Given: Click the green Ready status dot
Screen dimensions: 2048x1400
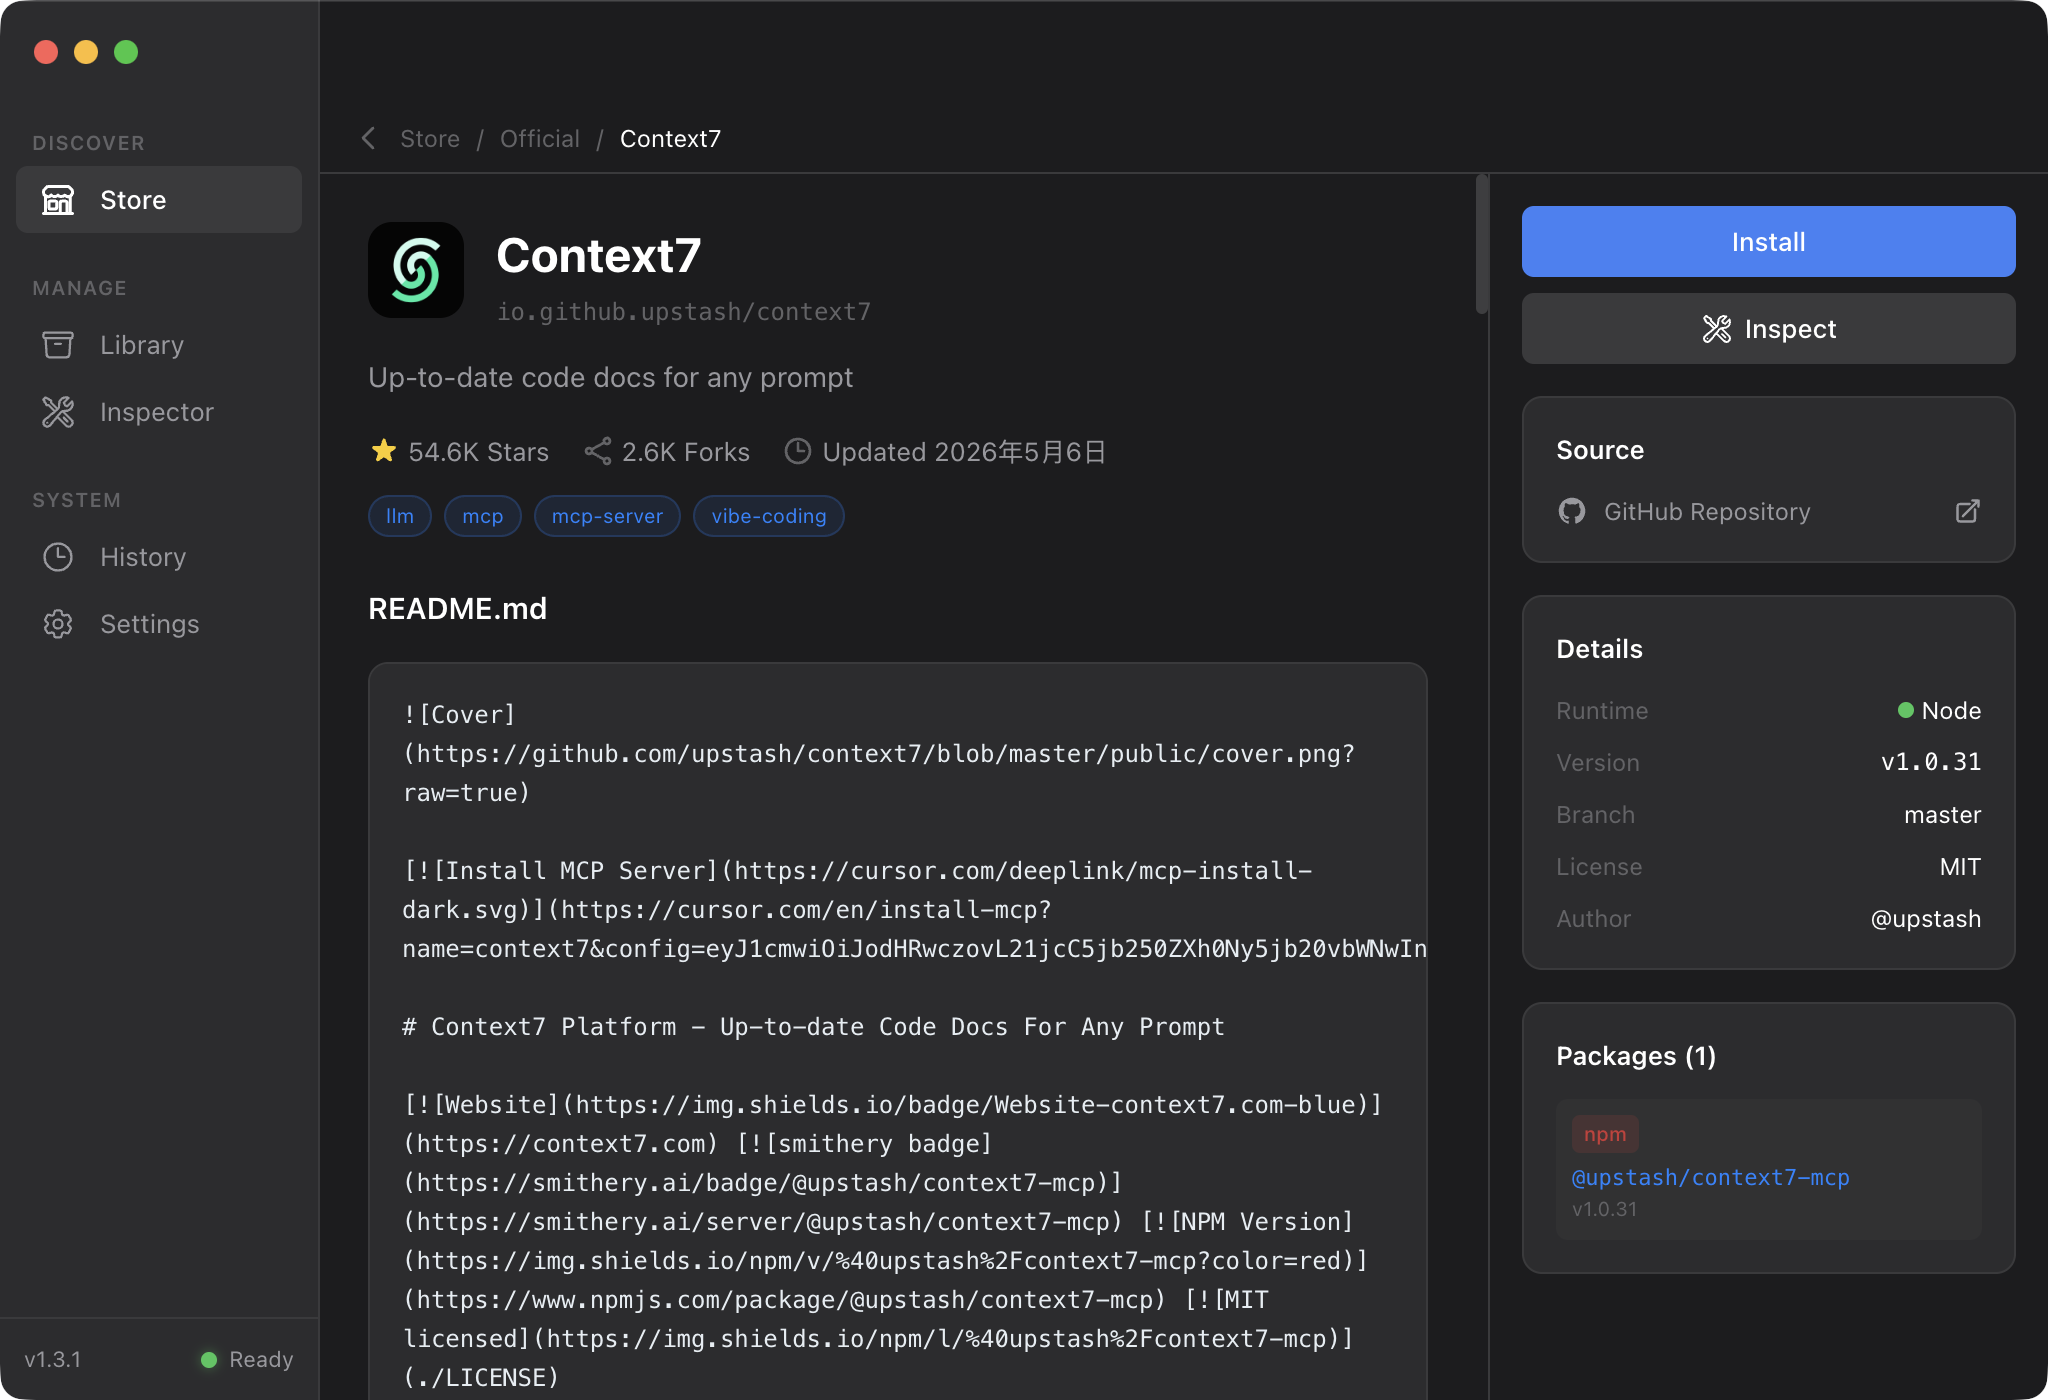Looking at the screenshot, I should coord(209,1359).
